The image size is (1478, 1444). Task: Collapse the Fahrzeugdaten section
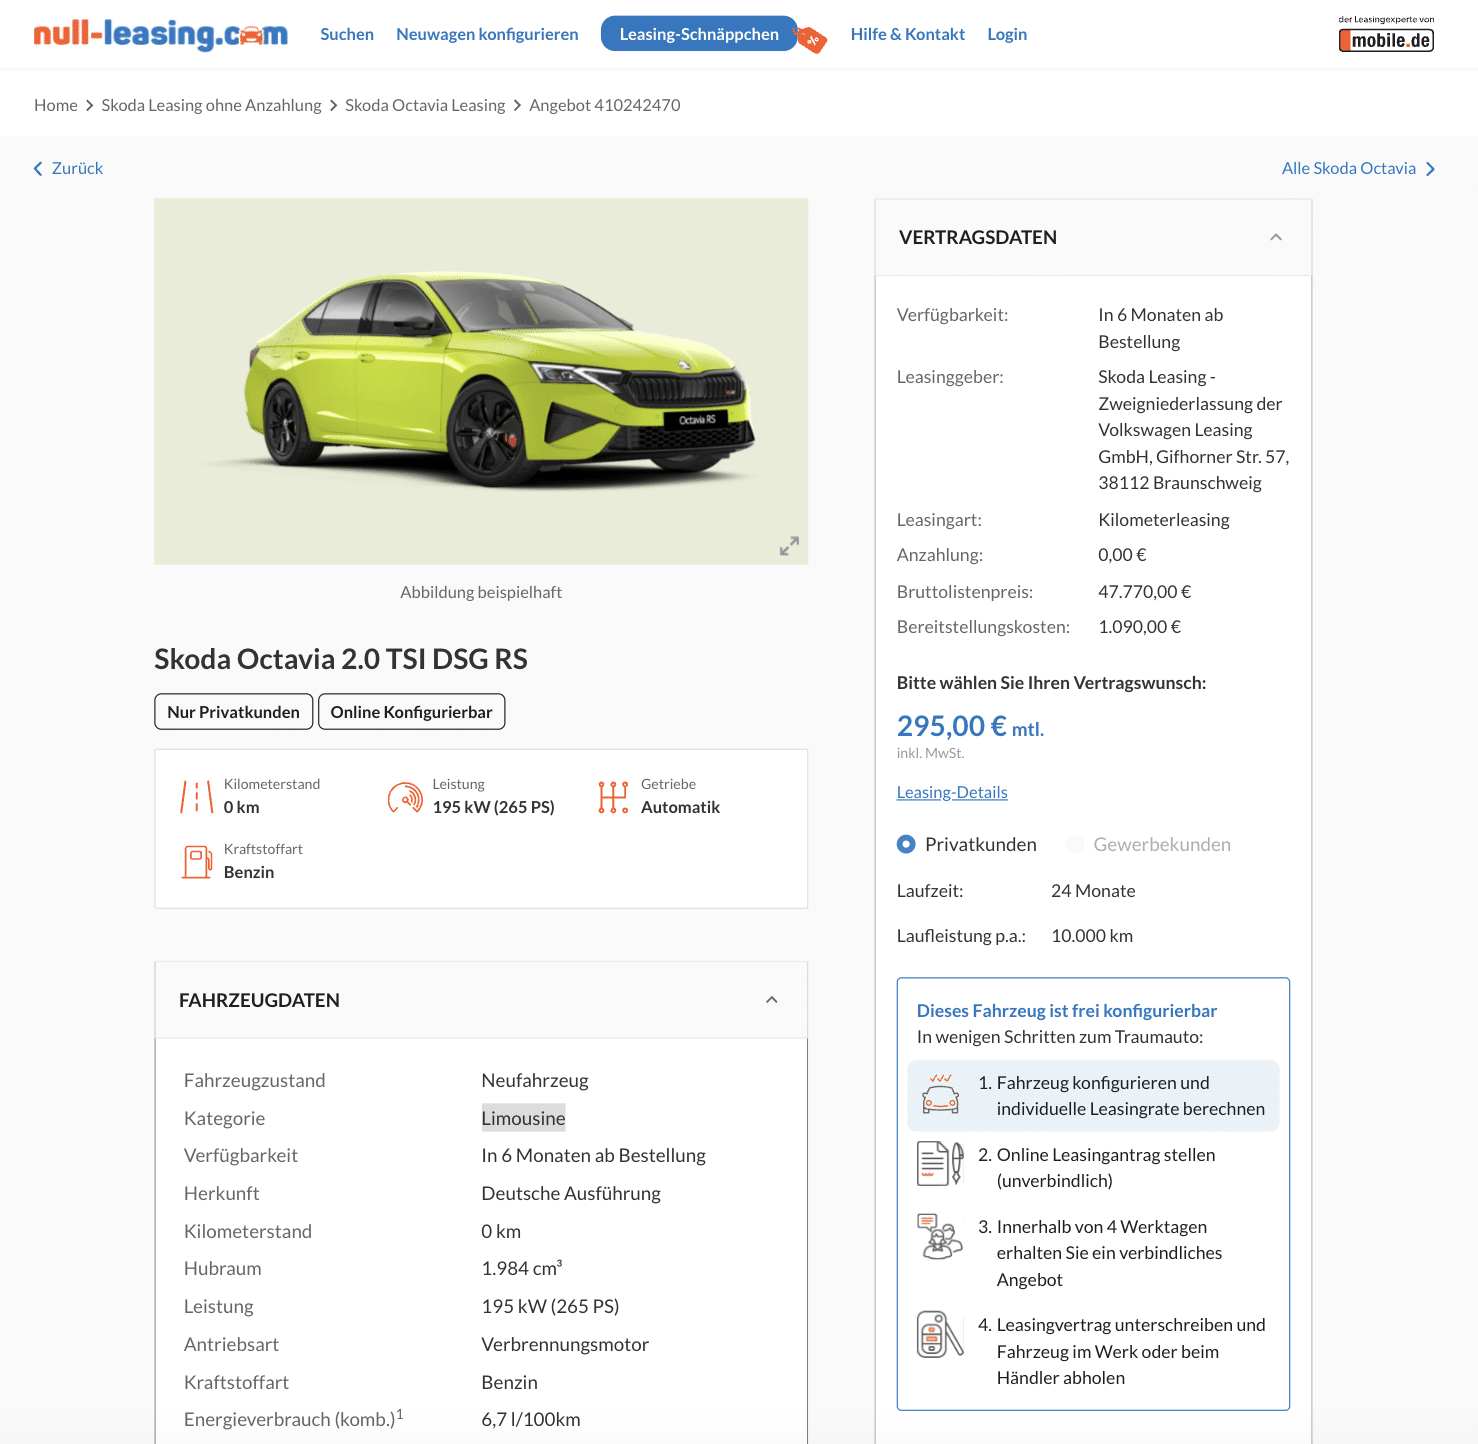[x=772, y=1000]
